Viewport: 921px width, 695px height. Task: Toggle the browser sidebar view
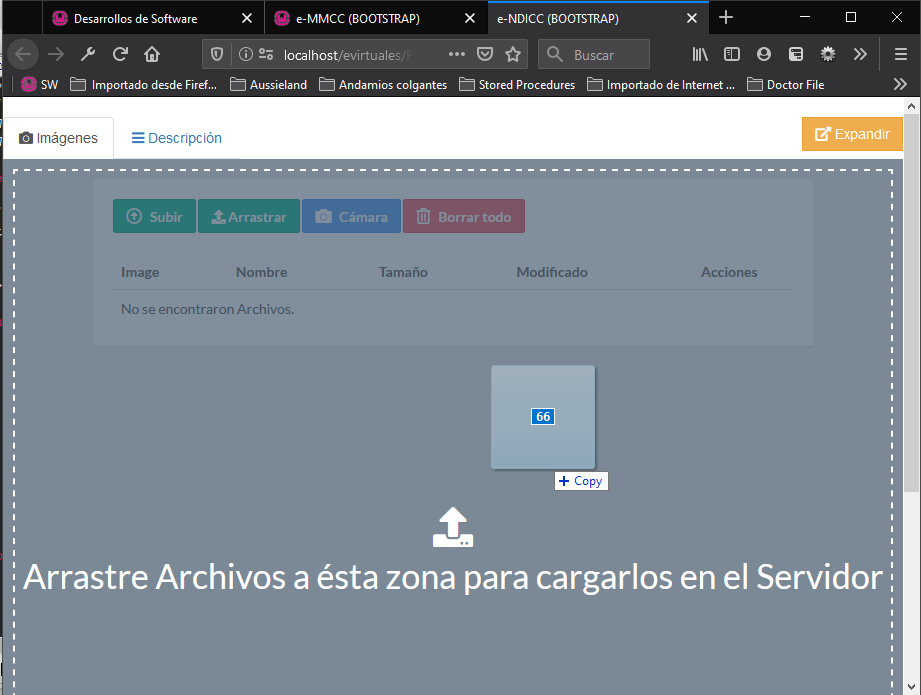(x=732, y=54)
